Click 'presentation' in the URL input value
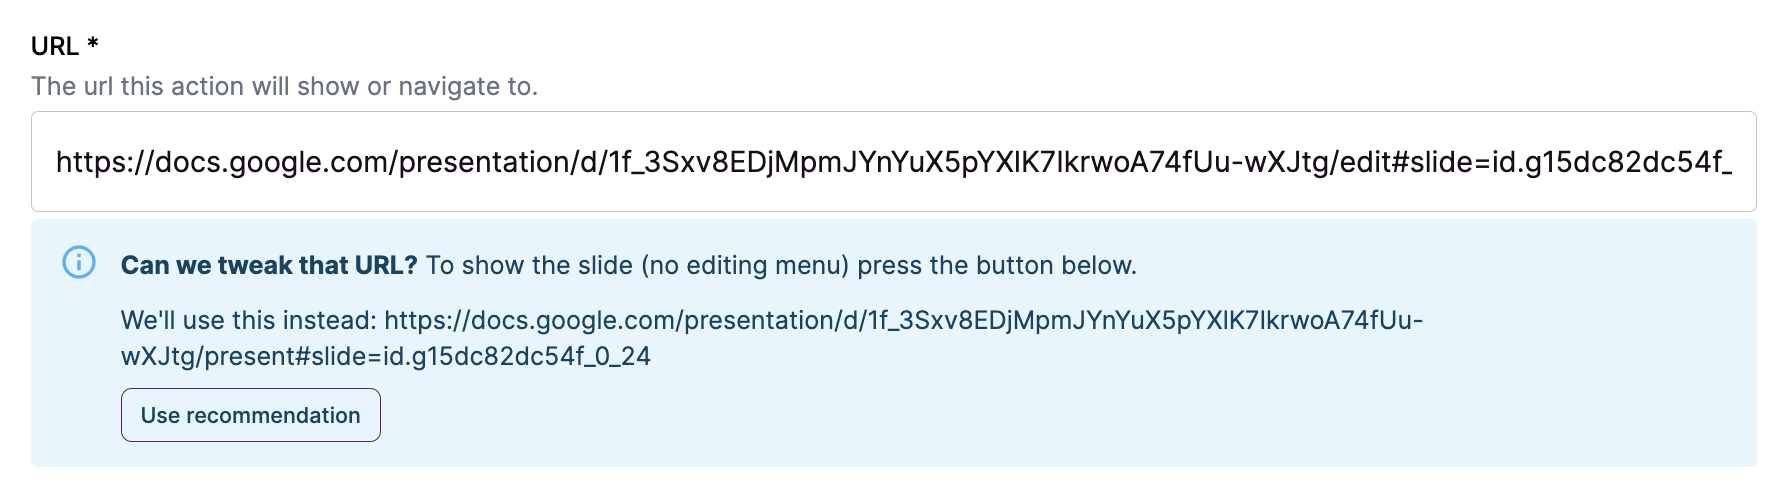Image resolution: width=1782 pixels, height=496 pixels. coord(485,162)
